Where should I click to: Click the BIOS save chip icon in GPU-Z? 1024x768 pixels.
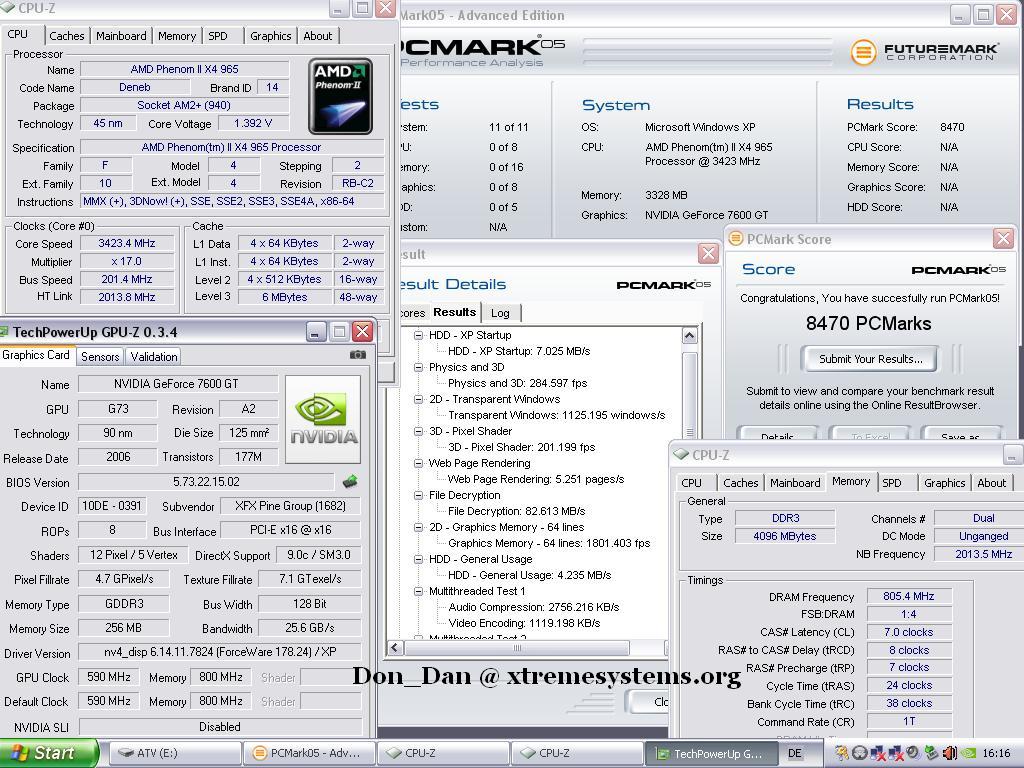[x=350, y=482]
